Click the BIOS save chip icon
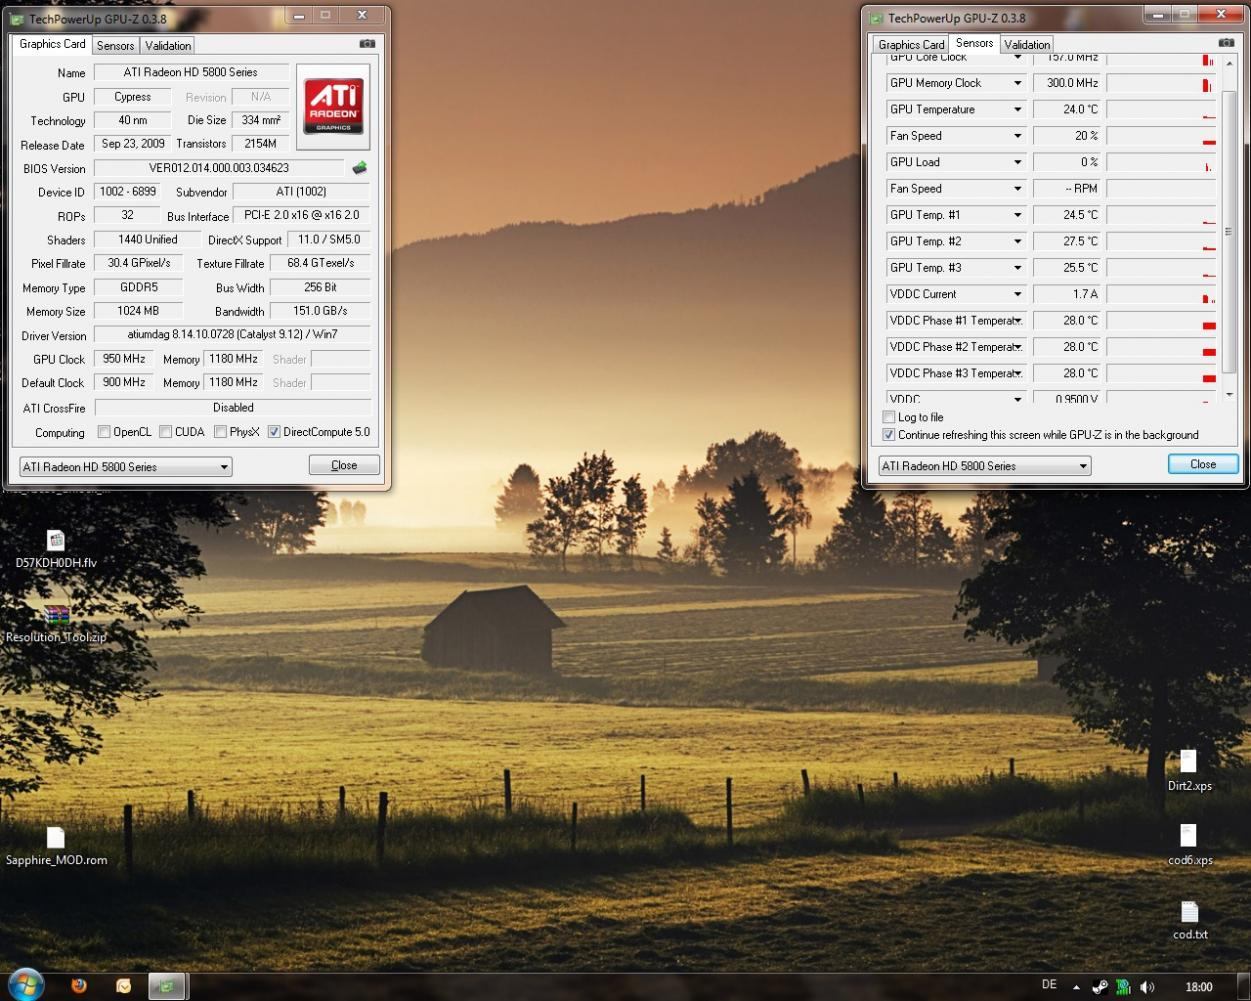 pyautogui.click(x=359, y=168)
